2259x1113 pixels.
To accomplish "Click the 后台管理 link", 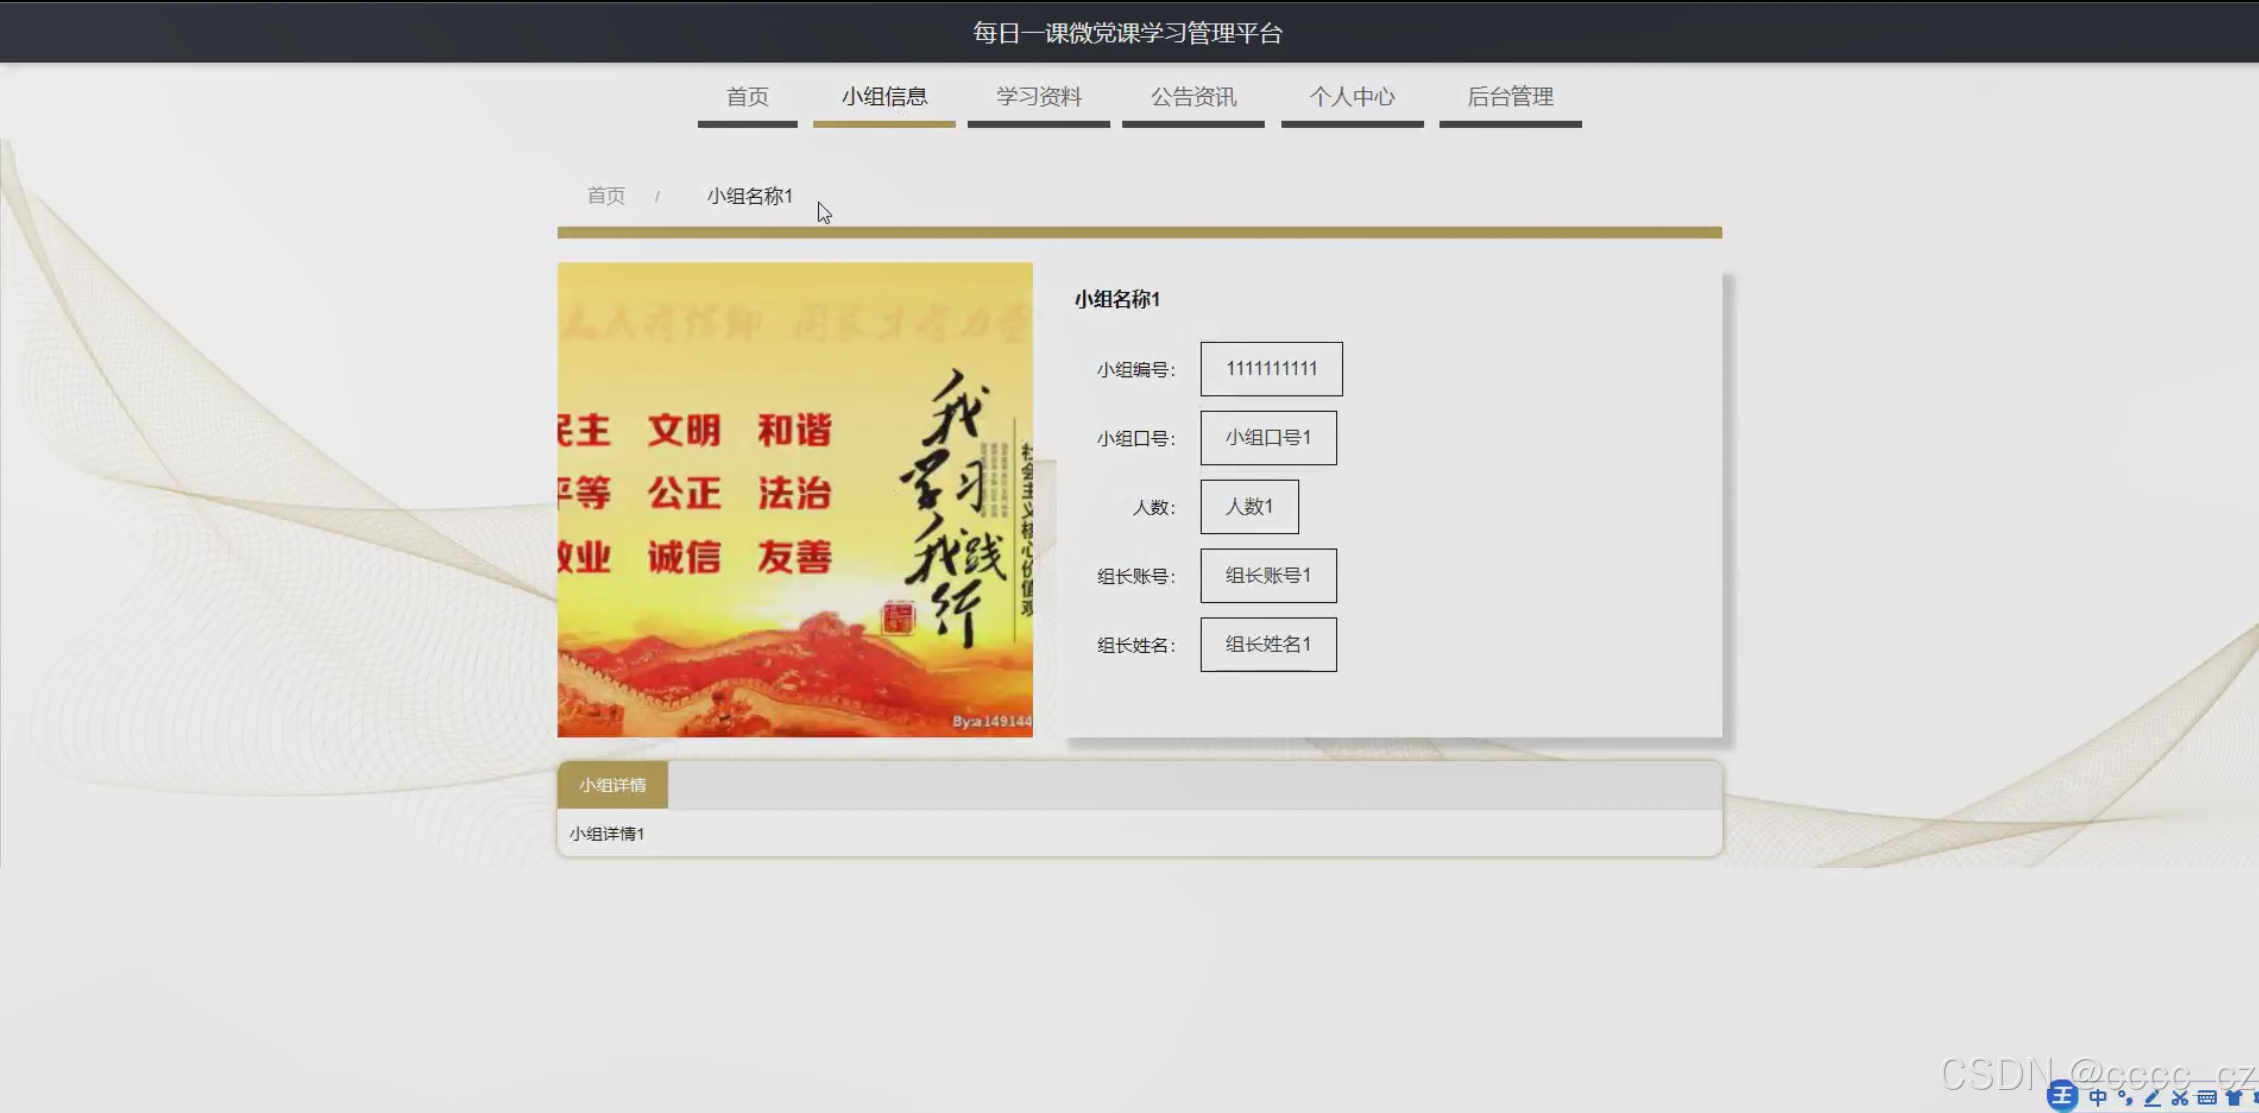I will (1510, 97).
